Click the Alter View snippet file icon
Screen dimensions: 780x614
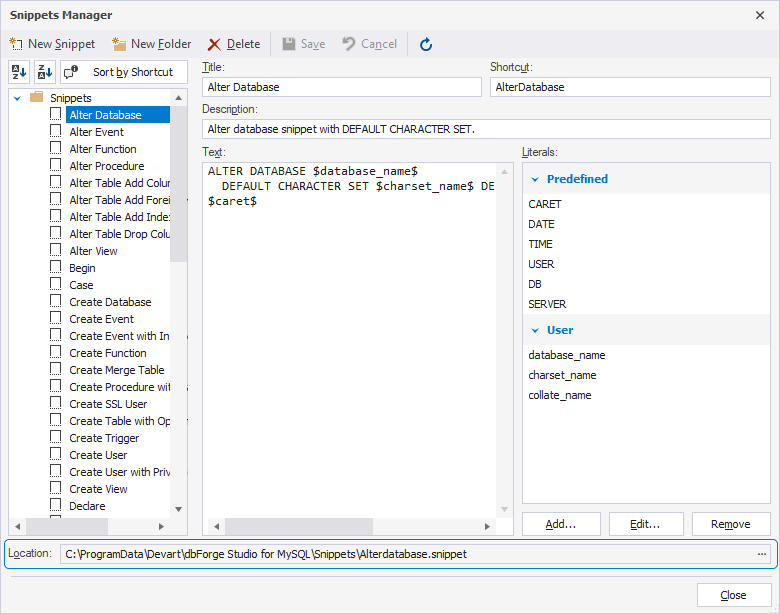(56, 250)
